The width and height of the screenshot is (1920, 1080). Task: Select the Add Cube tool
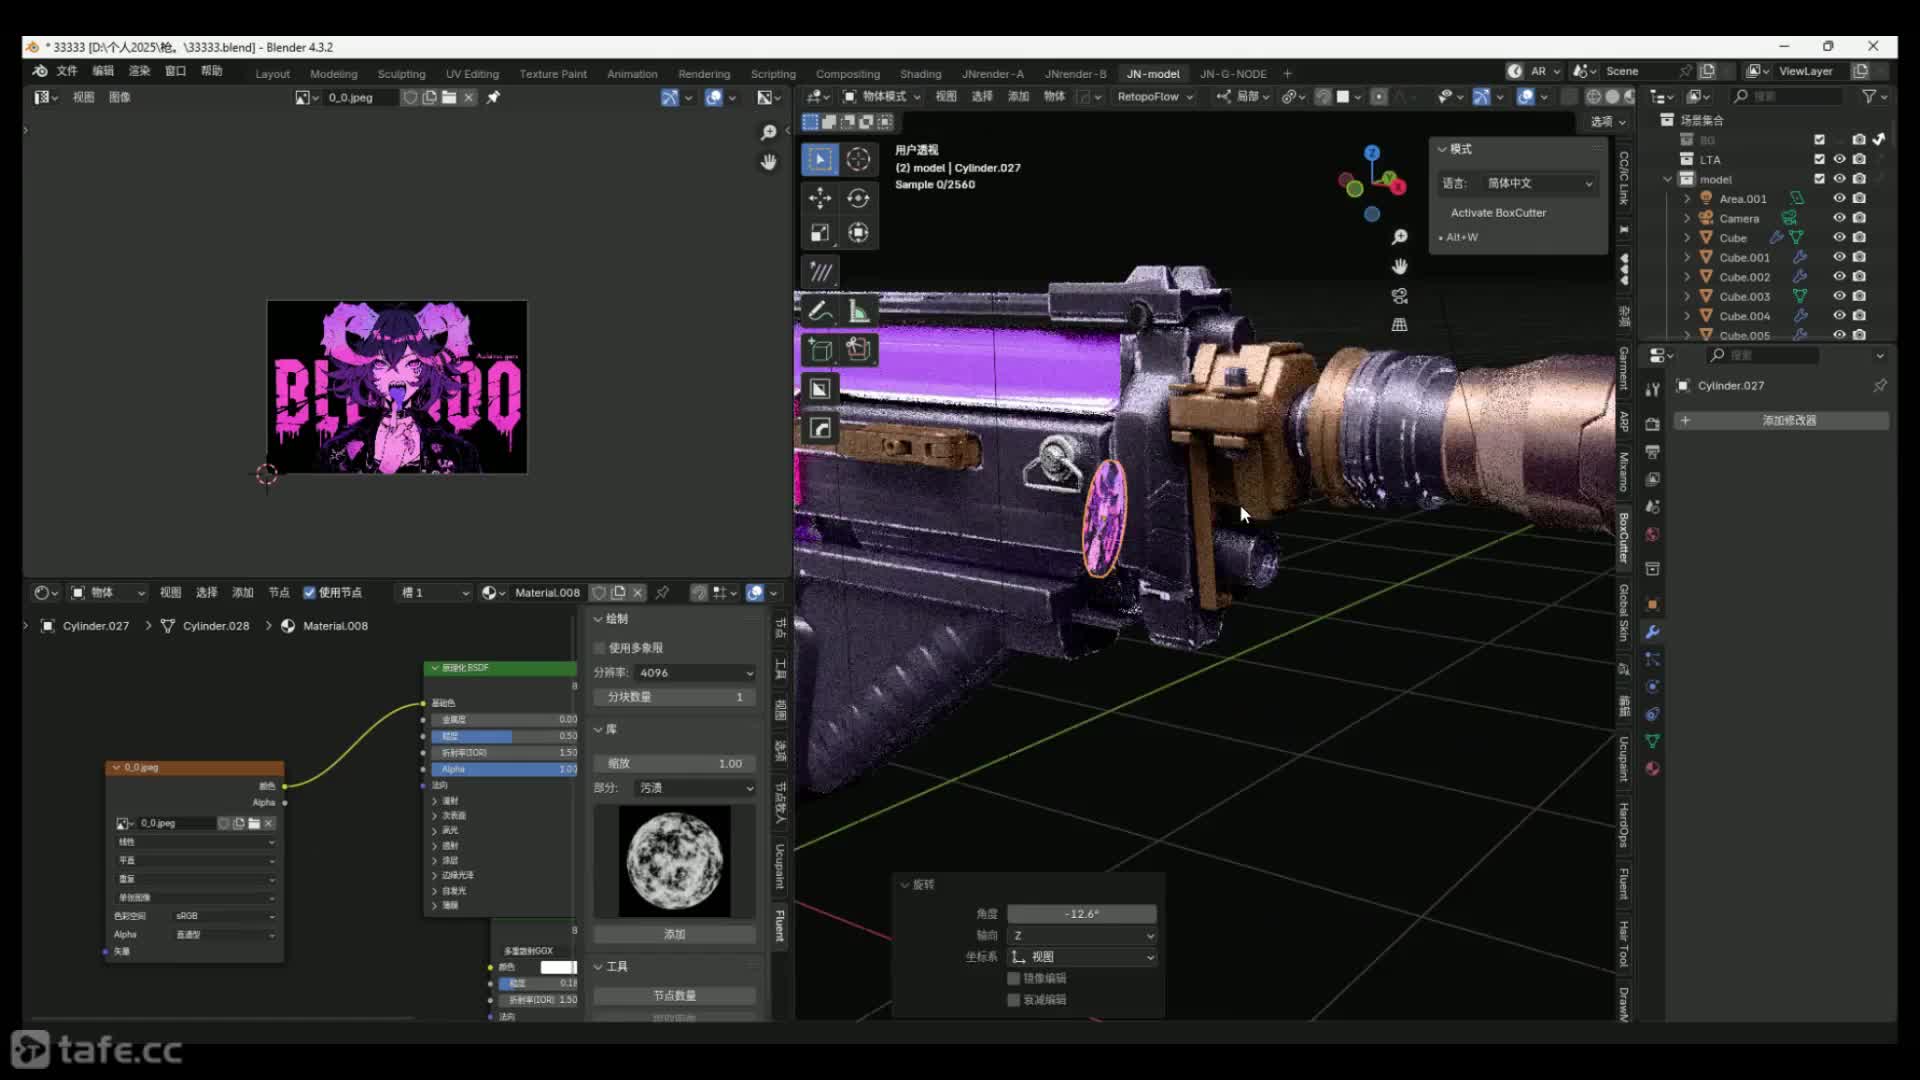(x=820, y=349)
